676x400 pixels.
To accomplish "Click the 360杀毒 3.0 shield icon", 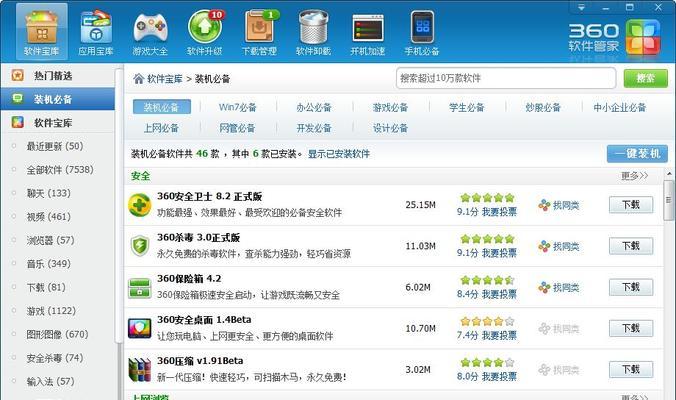I will click(140, 246).
